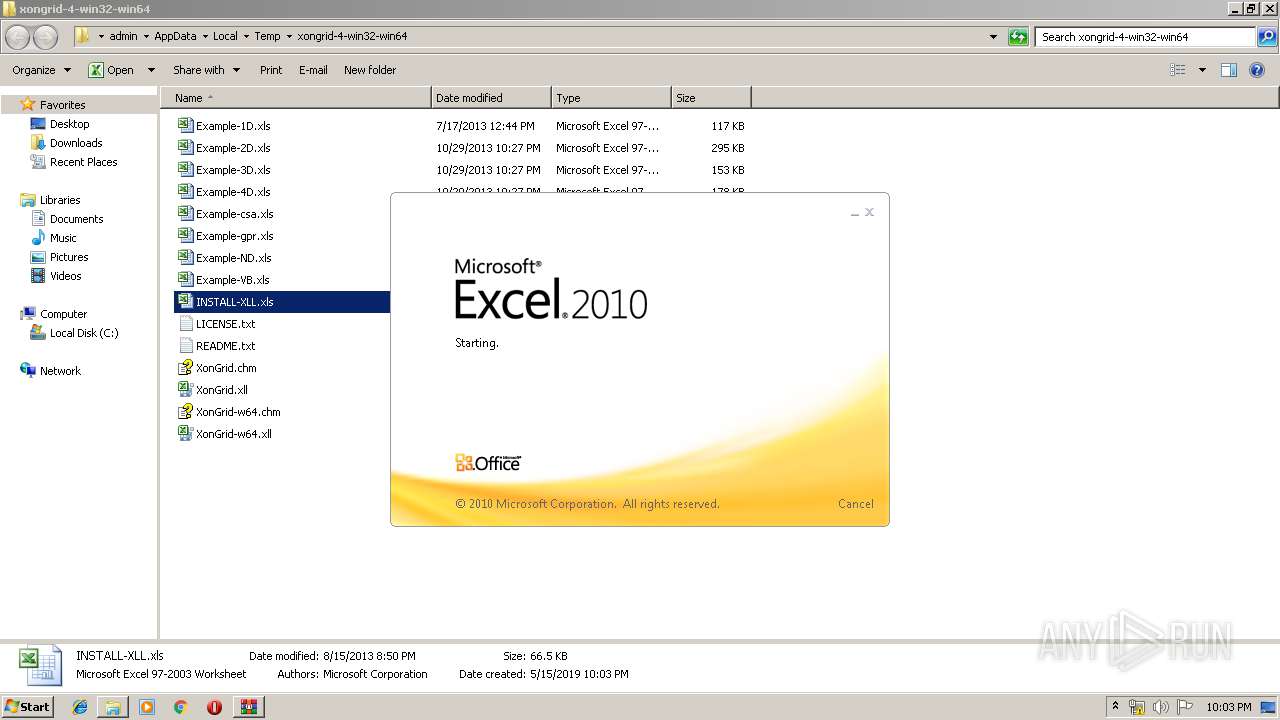Show hidden system tray icons
Image resolution: width=1280 pixels, height=720 pixels.
coord(1115,707)
